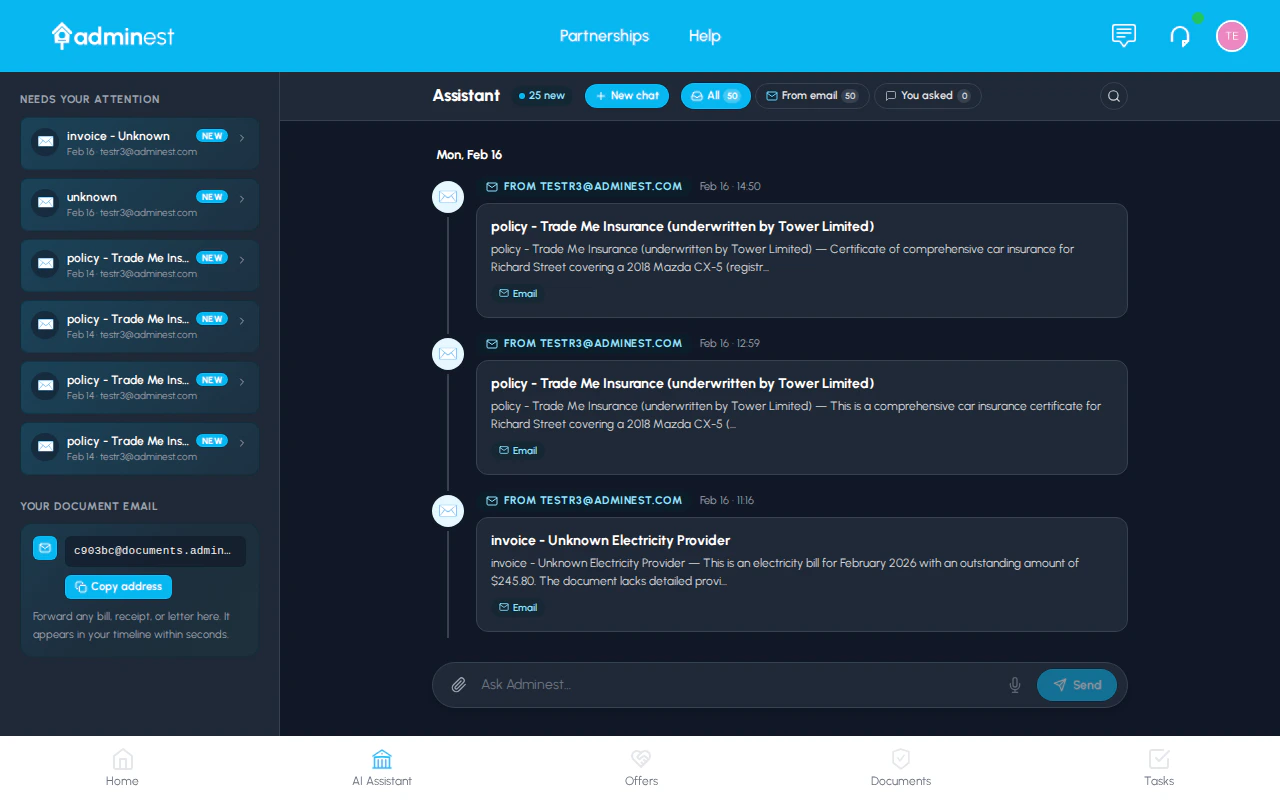The height and width of the screenshot is (800, 1280).
Task: Click the paperclip attach icon
Action: point(459,685)
